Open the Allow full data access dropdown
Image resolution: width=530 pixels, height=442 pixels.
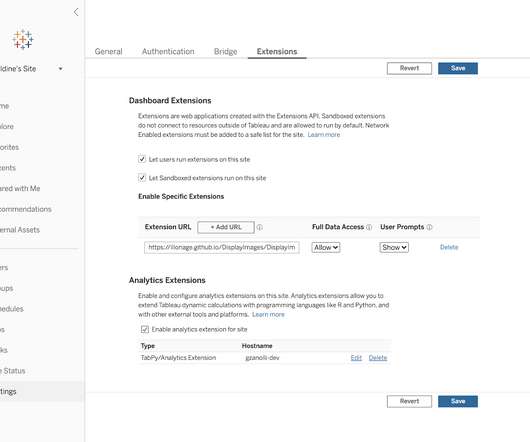pos(326,248)
